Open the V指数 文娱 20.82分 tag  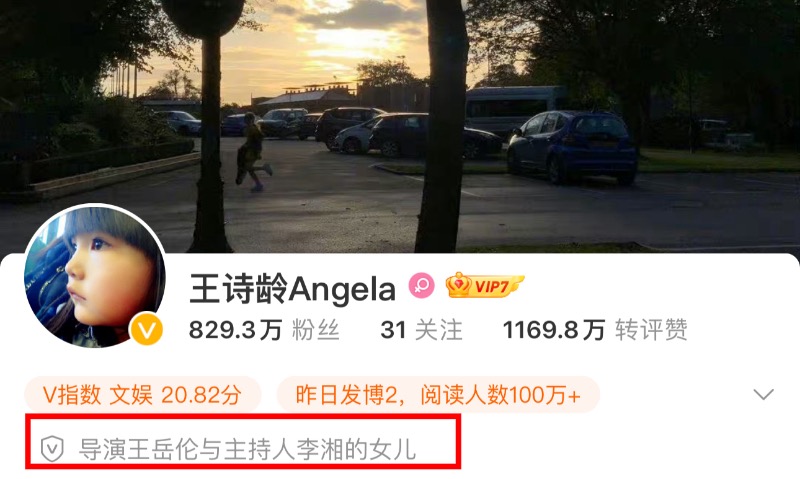pyautogui.click(x=142, y=395)
